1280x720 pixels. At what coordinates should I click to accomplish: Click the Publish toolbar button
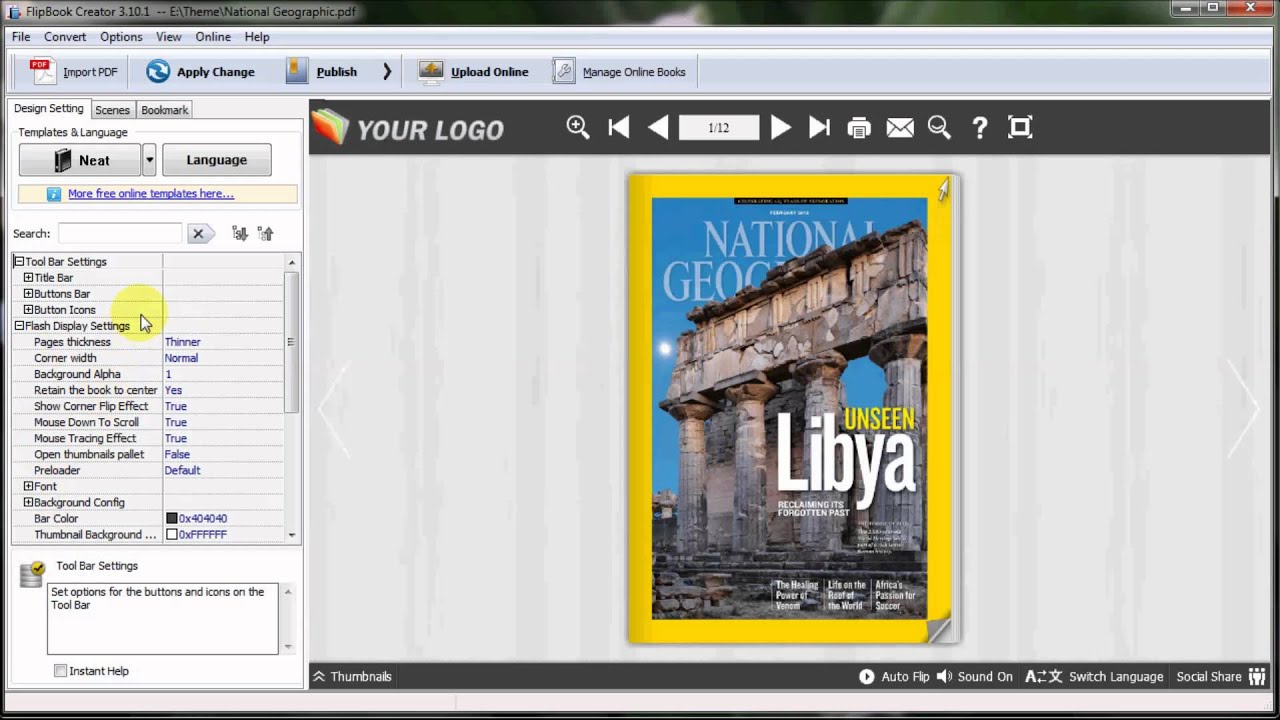click(x=321, y=72)
